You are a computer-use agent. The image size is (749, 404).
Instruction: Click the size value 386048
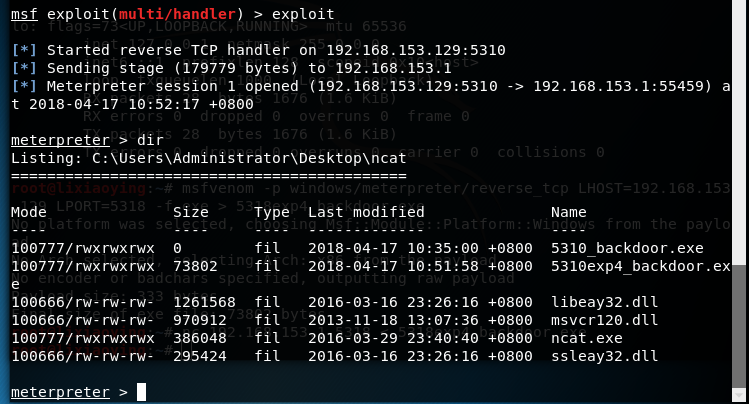click(x=200, y=338)
